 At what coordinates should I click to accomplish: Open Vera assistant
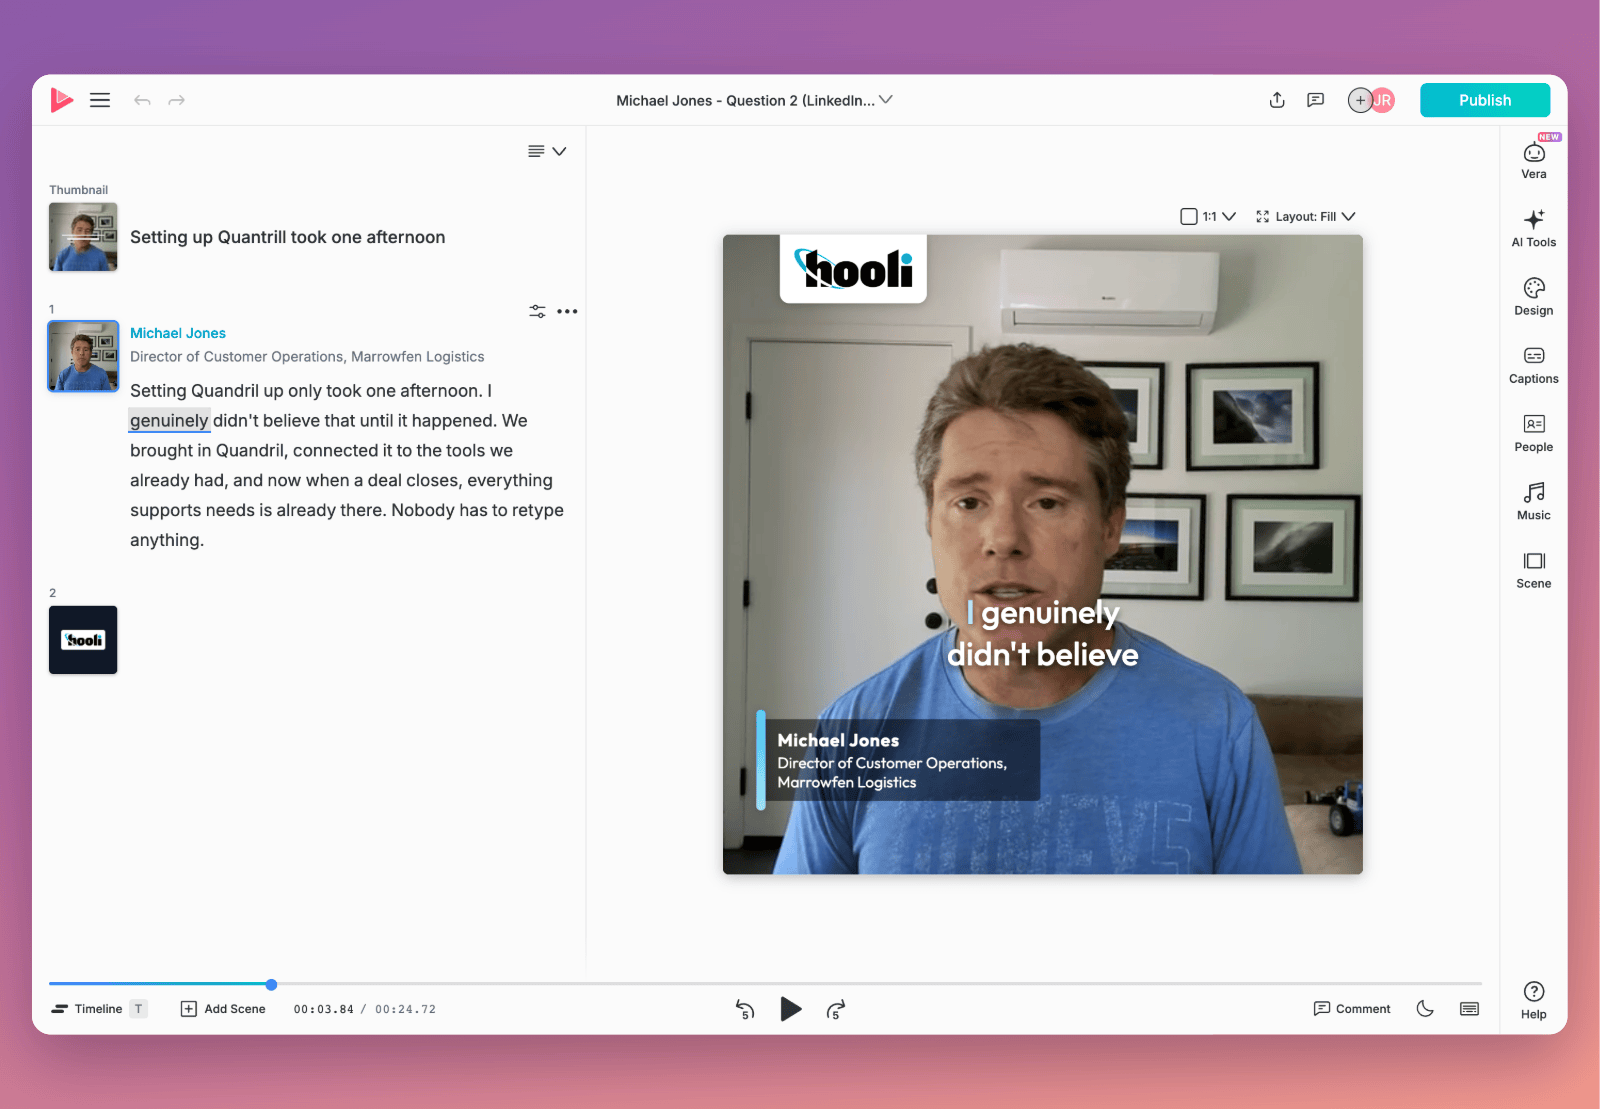click(x=1534, y=160)
